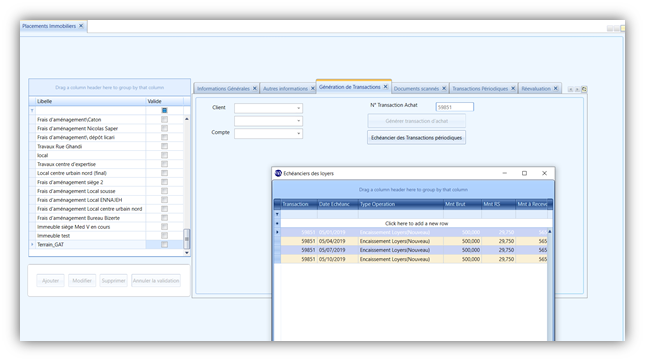The width and height of the screenshot is (645, 361).
Task: Close the Informations Générales tab
Action: pyautogui.click(x=255, y=88)
